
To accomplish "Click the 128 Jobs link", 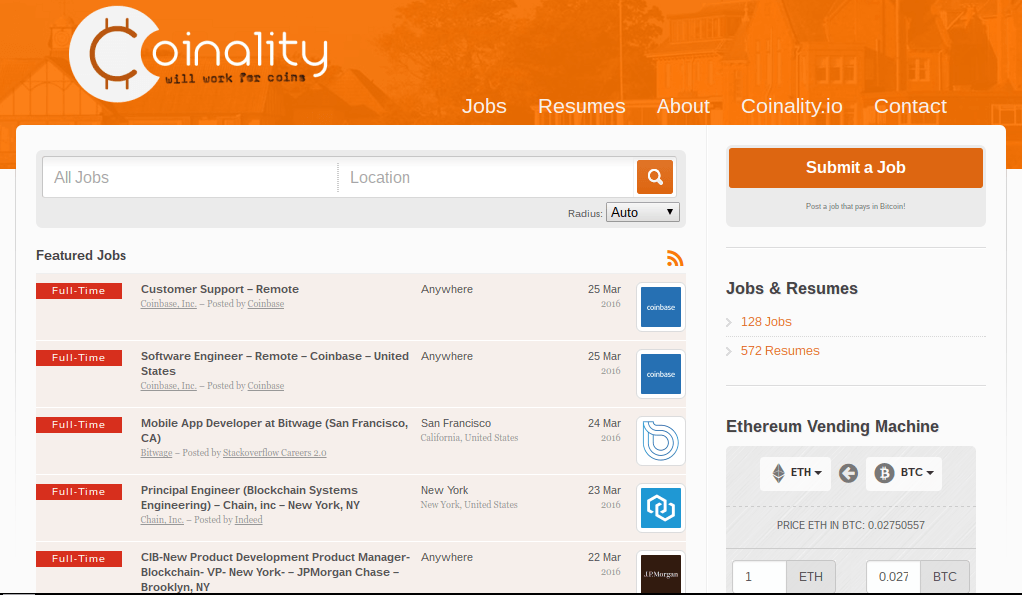I will click(766, 321).
